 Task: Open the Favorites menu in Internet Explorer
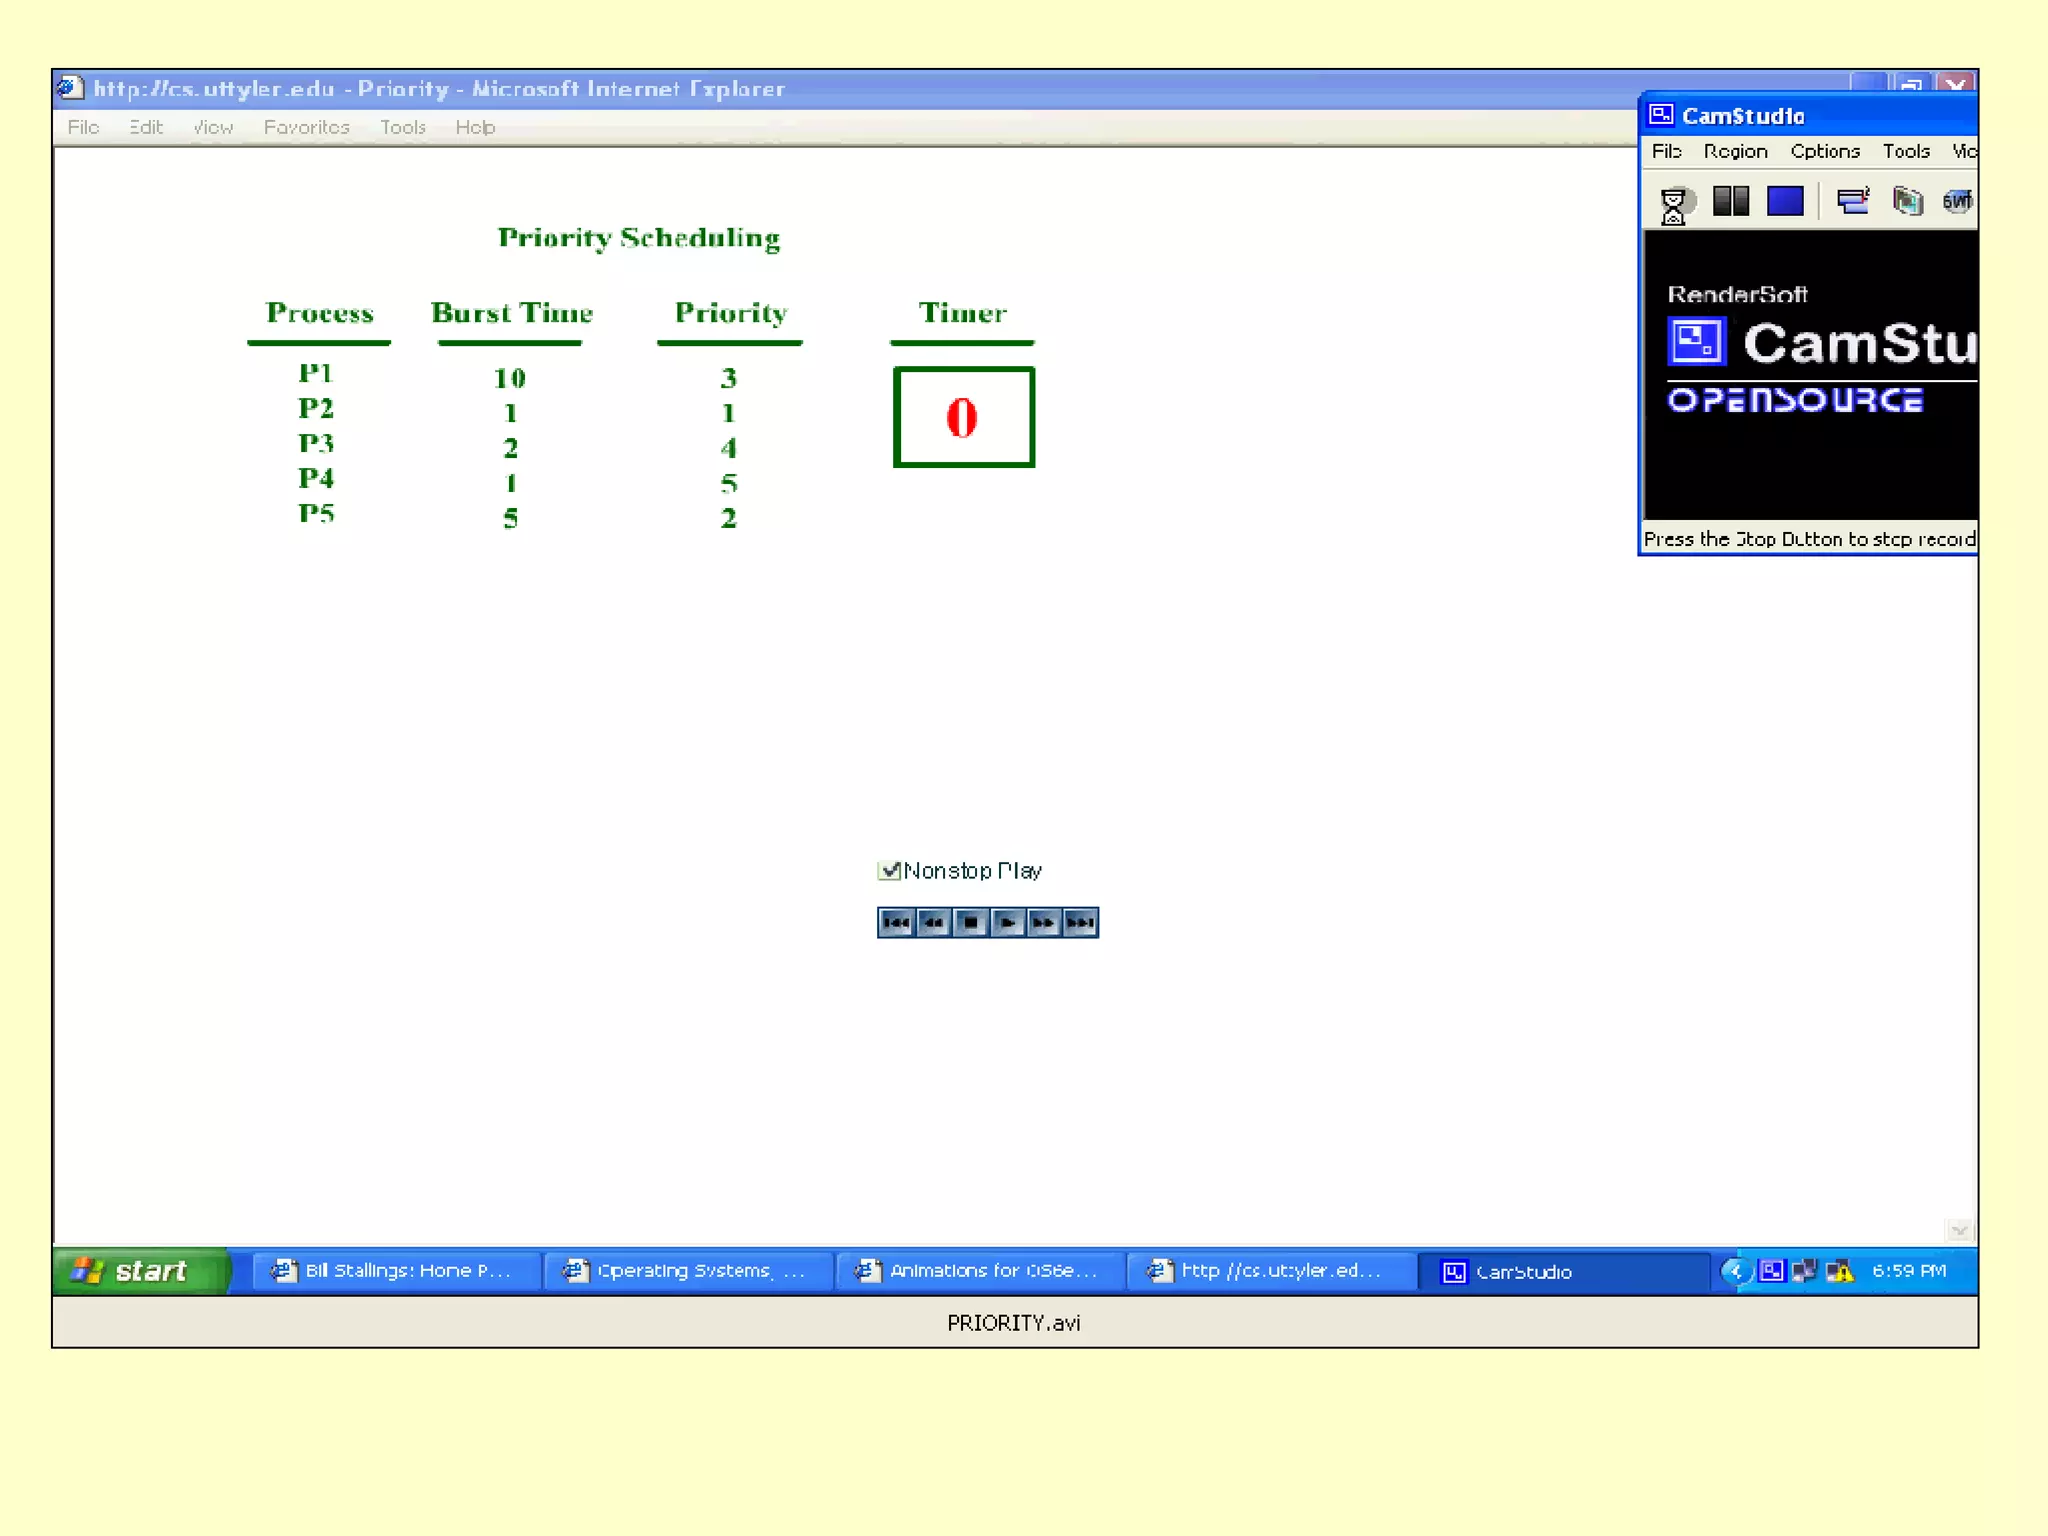[x=306, y=127]
